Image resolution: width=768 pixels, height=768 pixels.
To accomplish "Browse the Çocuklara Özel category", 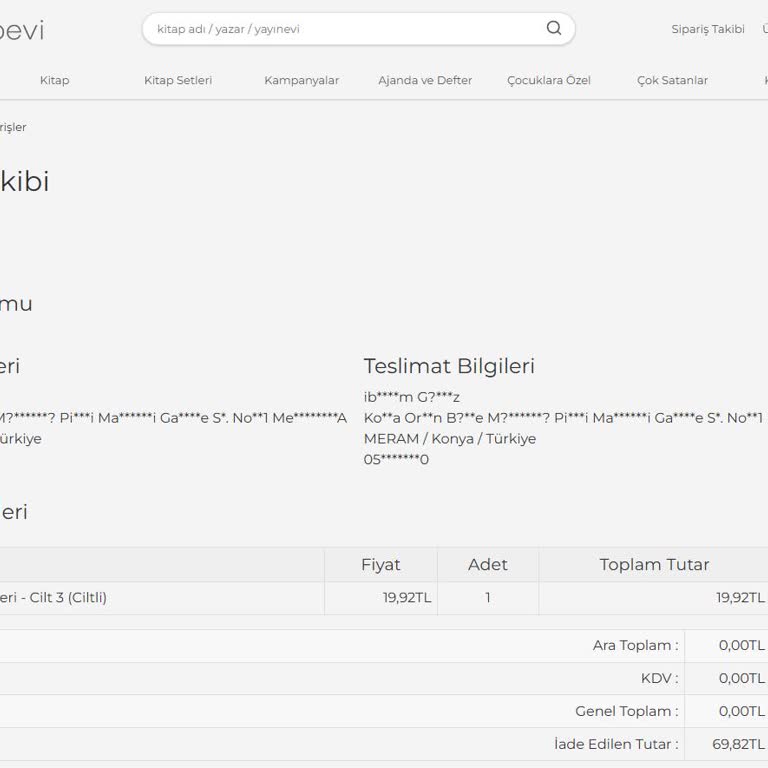I will [x=548, y=80].
